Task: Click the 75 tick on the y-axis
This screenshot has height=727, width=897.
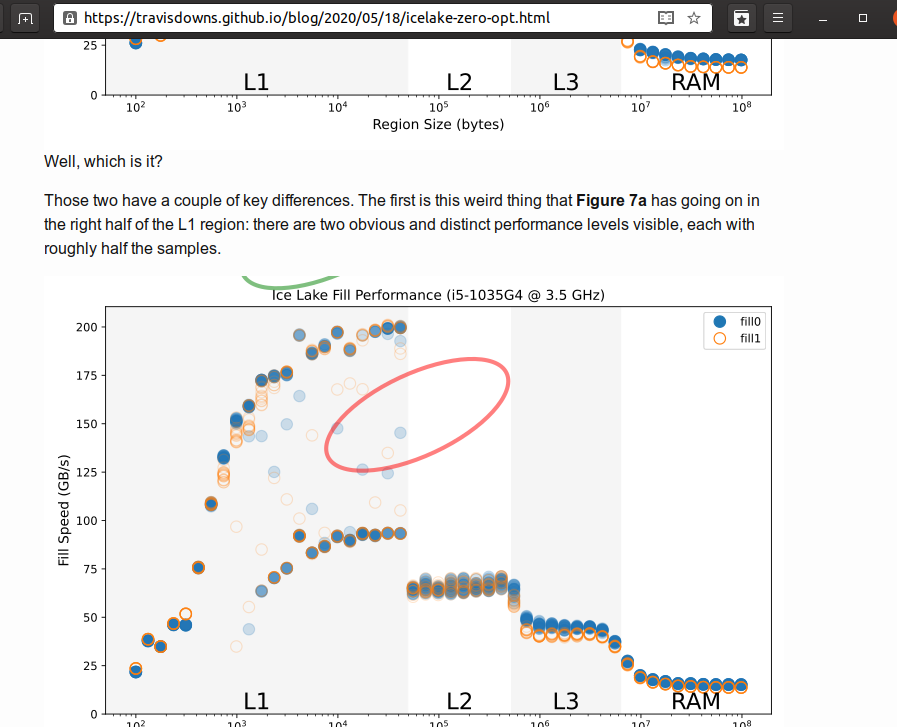Action: 90,569
